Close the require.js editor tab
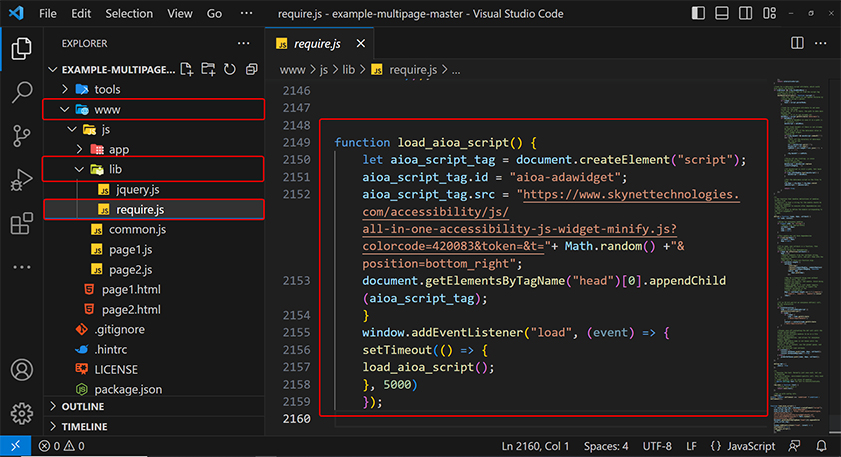The image size is (841, 457). (361, 44)
